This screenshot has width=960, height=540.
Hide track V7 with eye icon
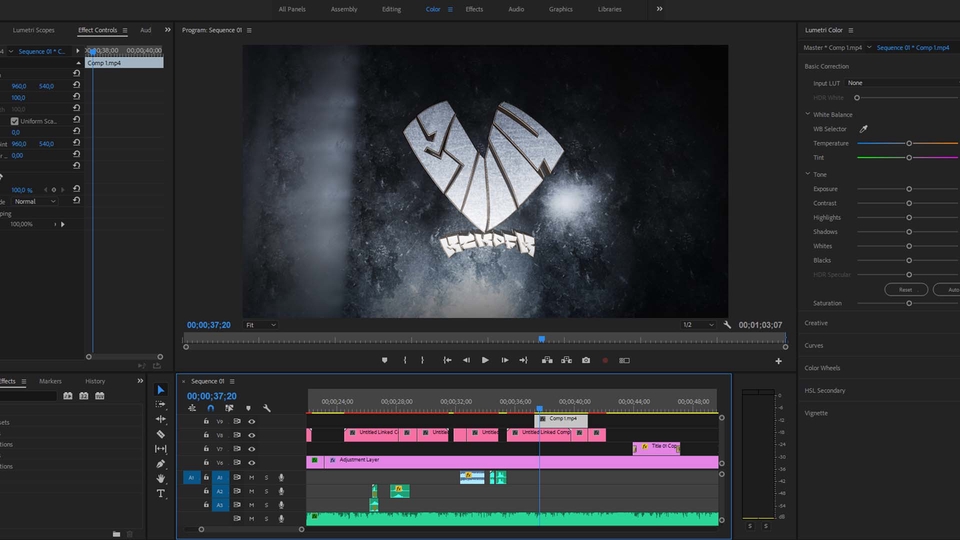coord(252,449)
